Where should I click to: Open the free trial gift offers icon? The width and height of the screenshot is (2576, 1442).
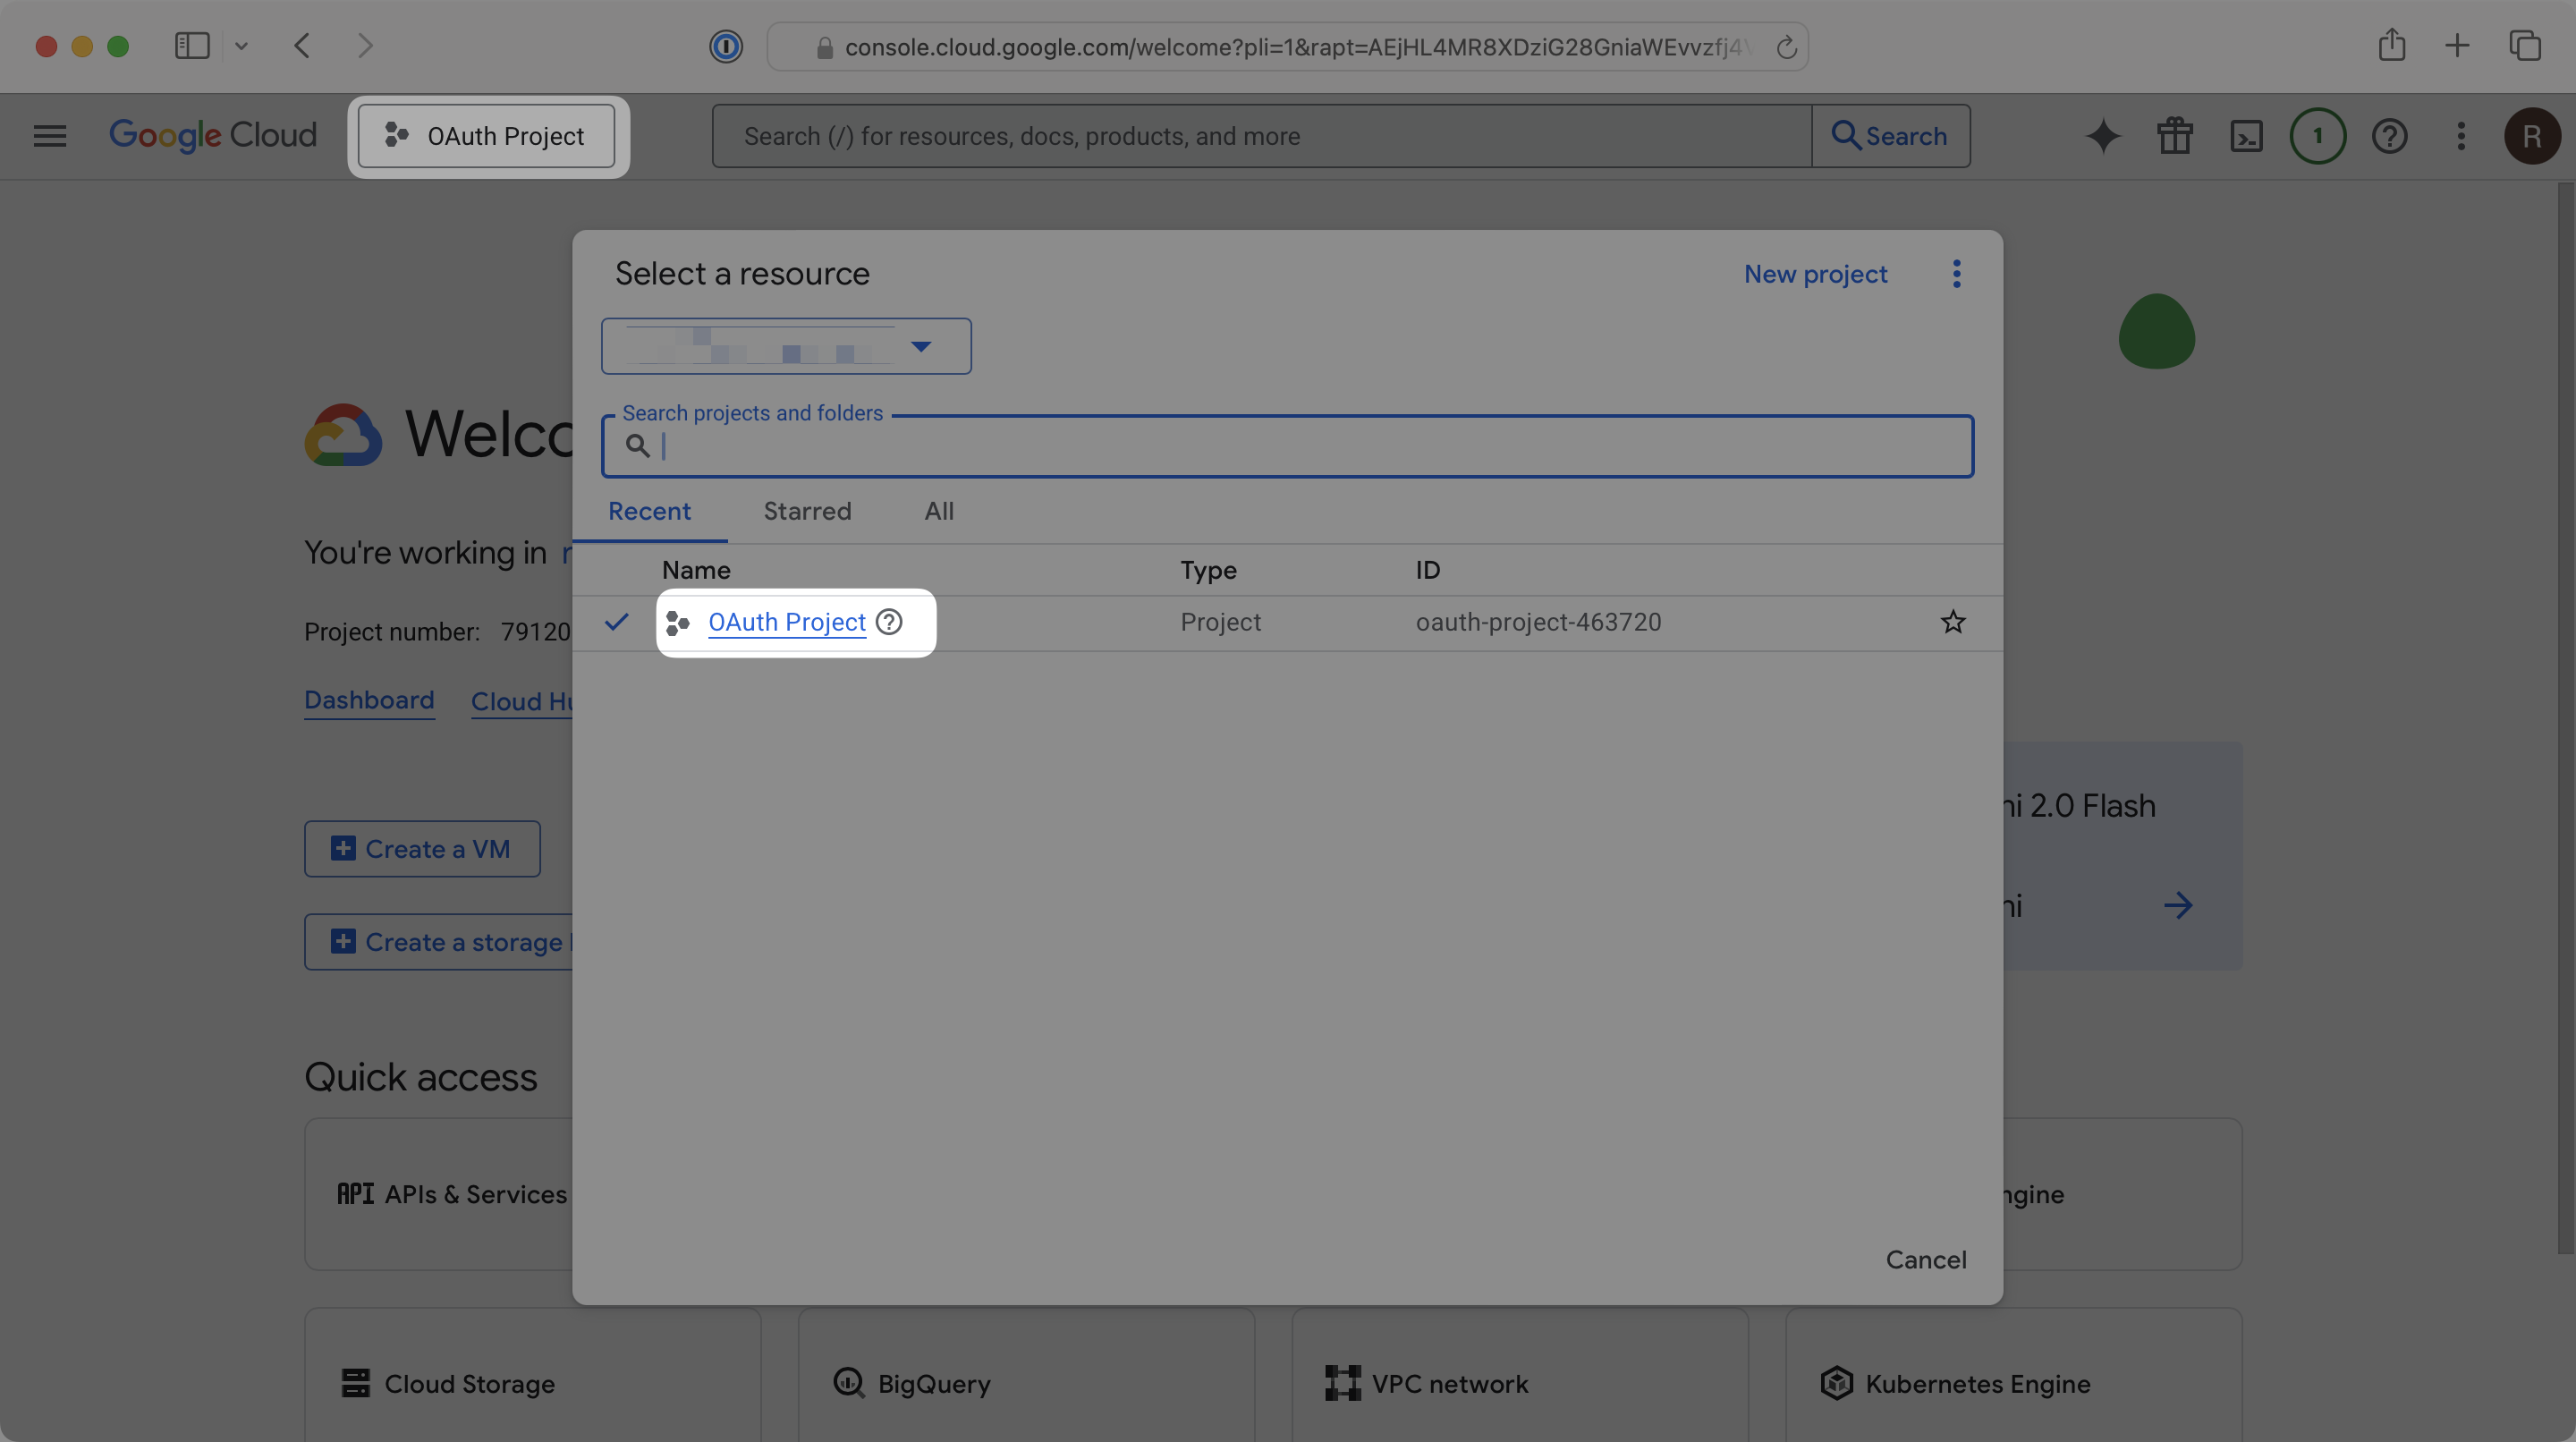[x=2174, y=136]
